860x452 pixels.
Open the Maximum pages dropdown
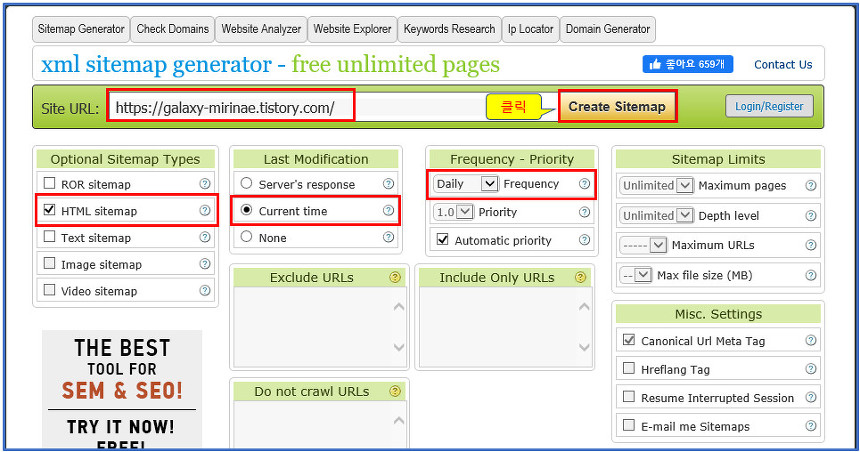657,185
